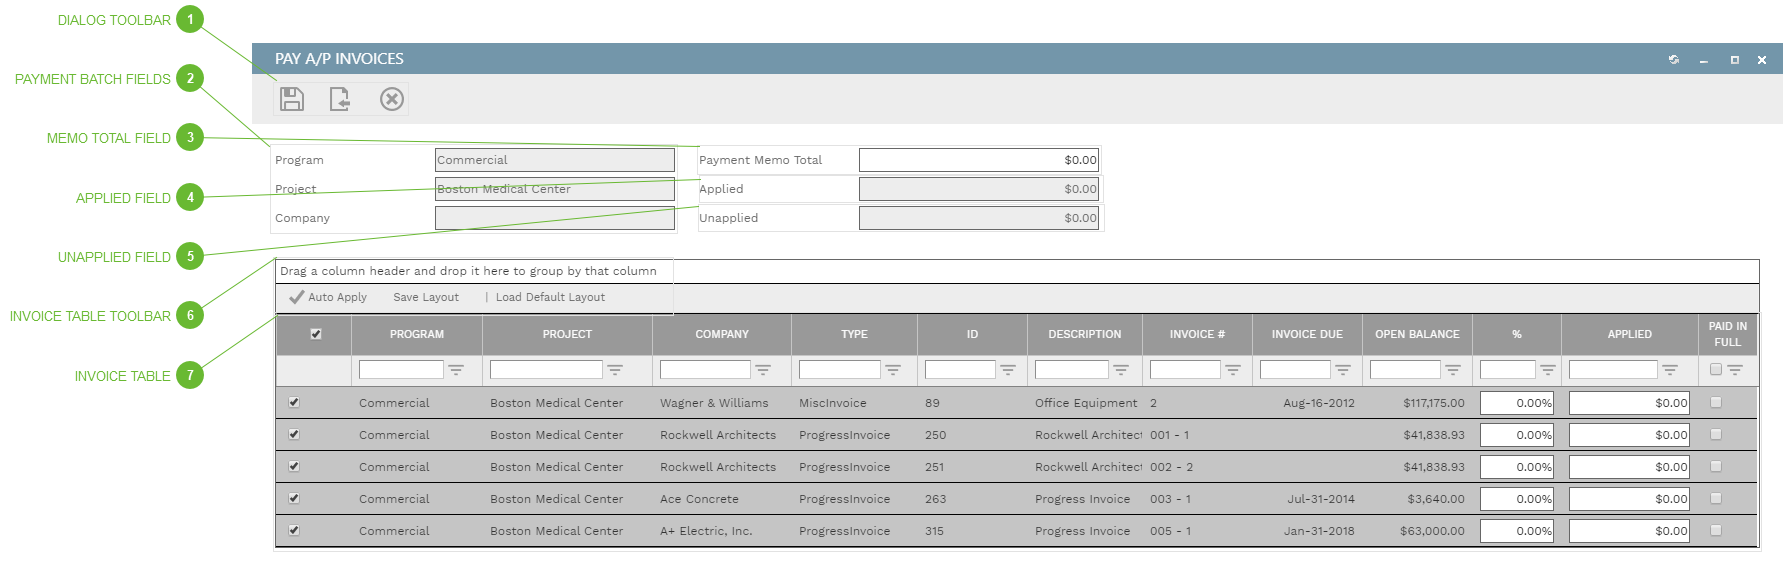Toggle the select-all checkbox in table header
The image size is (1786, 574).
[x=316, y=334]
